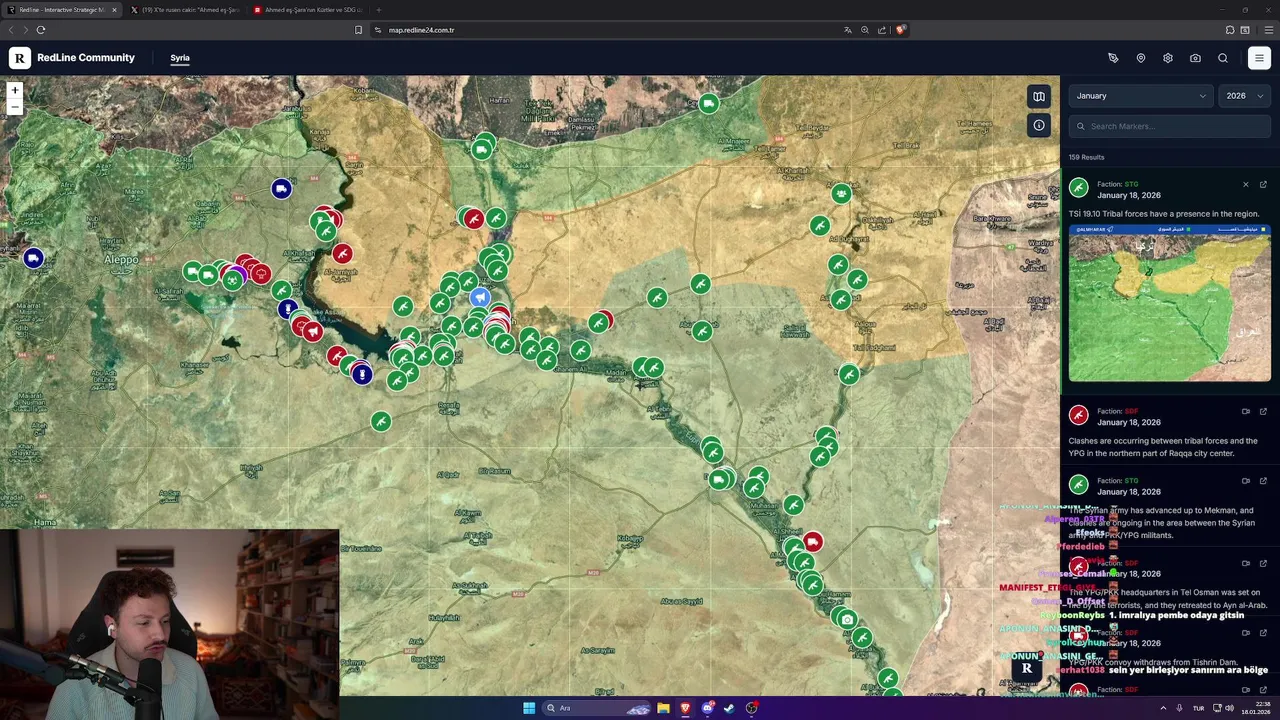Open the January month dropdown
The width and height of the screenshot is (1280, 720).
(x=1141, y=96)
